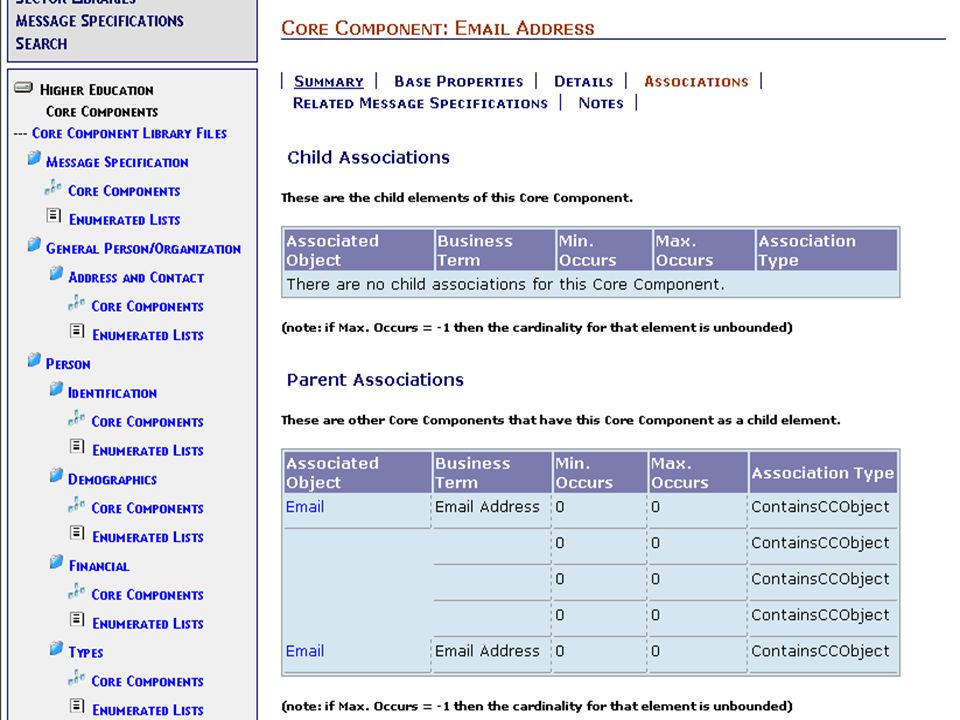Click Core Components icon under Financial

coord(77,591)
